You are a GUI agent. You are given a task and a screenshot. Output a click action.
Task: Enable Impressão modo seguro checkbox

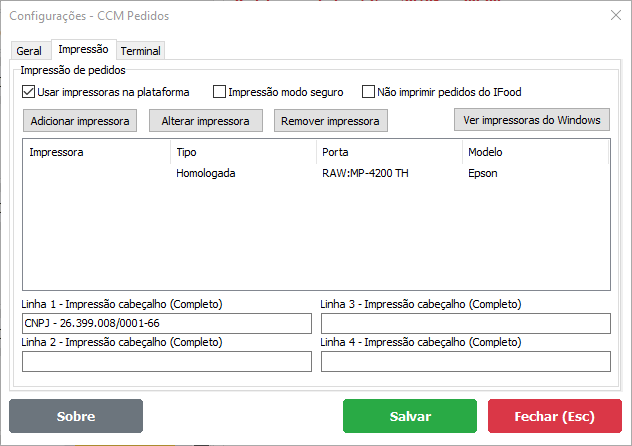[220, 92]
